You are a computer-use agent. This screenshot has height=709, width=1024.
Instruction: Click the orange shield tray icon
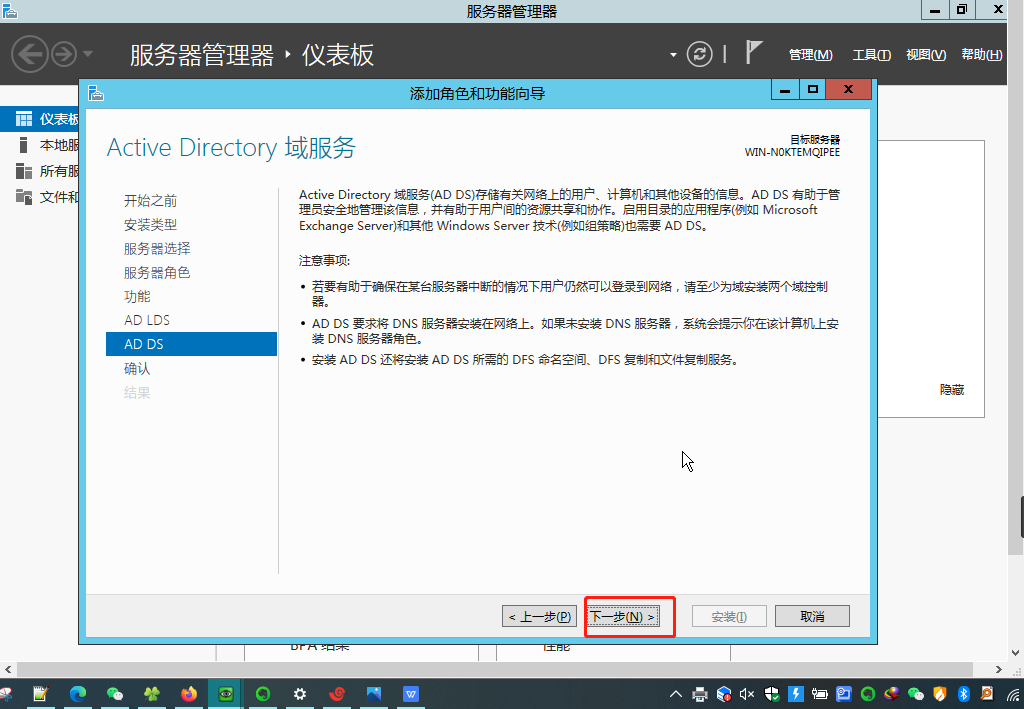(x=939, y=694)
